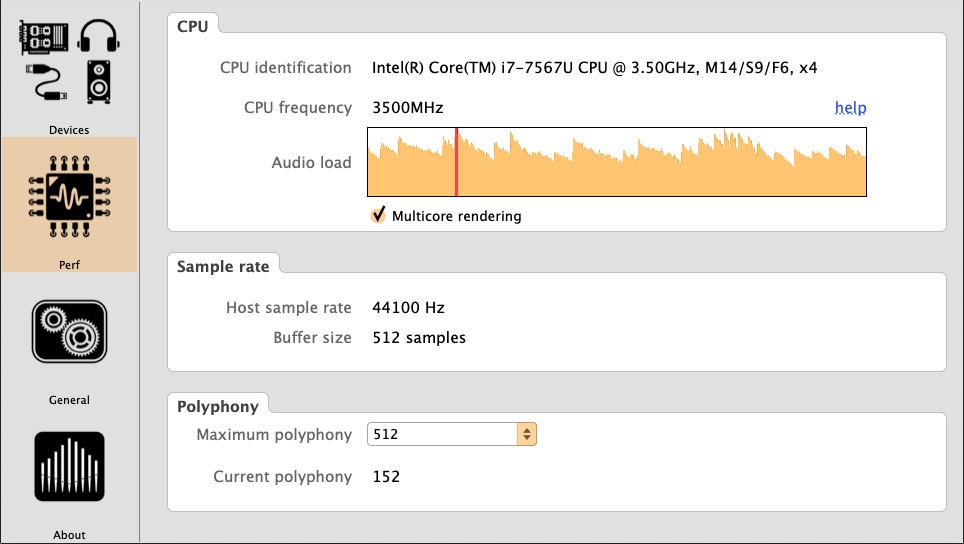Open the General gears icon
Image resolution: width=964 pixels, height=544 pixels.
pos(69,331)
